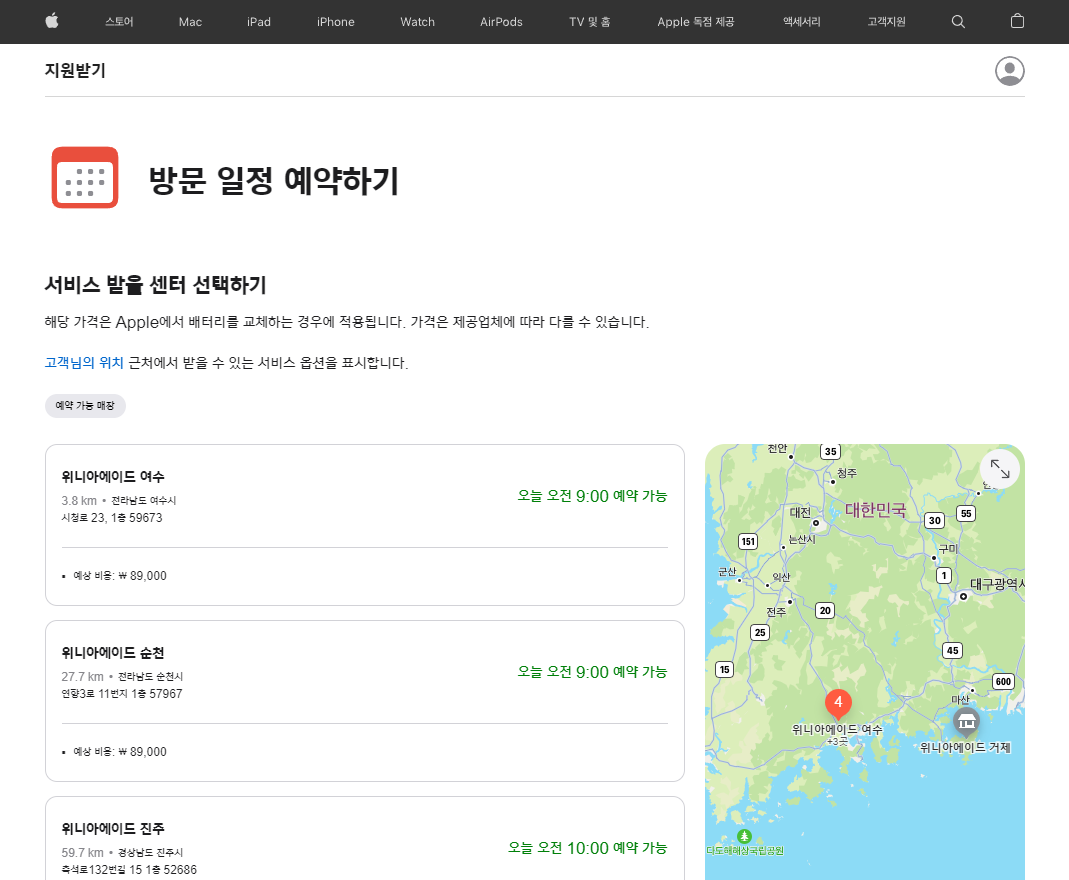Select the 위니아에이드 순천 store card

pyautogui.click(x=365, y=701)
